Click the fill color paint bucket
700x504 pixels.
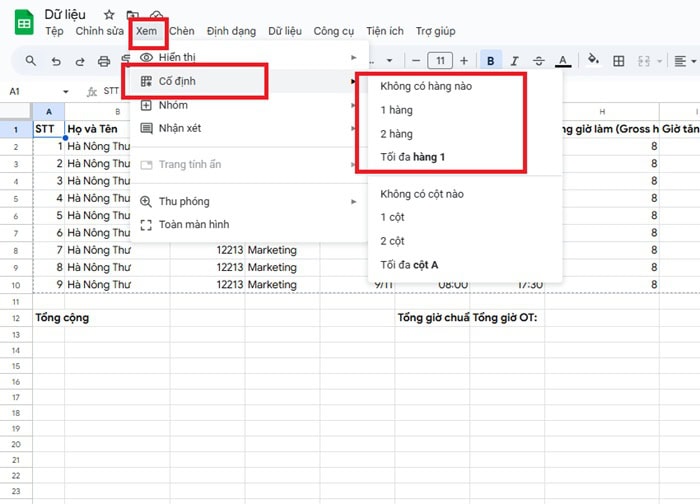pyautogui.click(x=593, y=61)
